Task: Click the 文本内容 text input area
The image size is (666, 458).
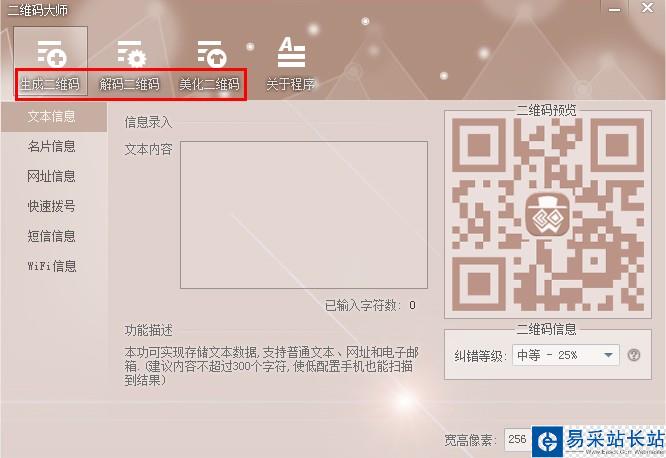Action: (304, 215)
